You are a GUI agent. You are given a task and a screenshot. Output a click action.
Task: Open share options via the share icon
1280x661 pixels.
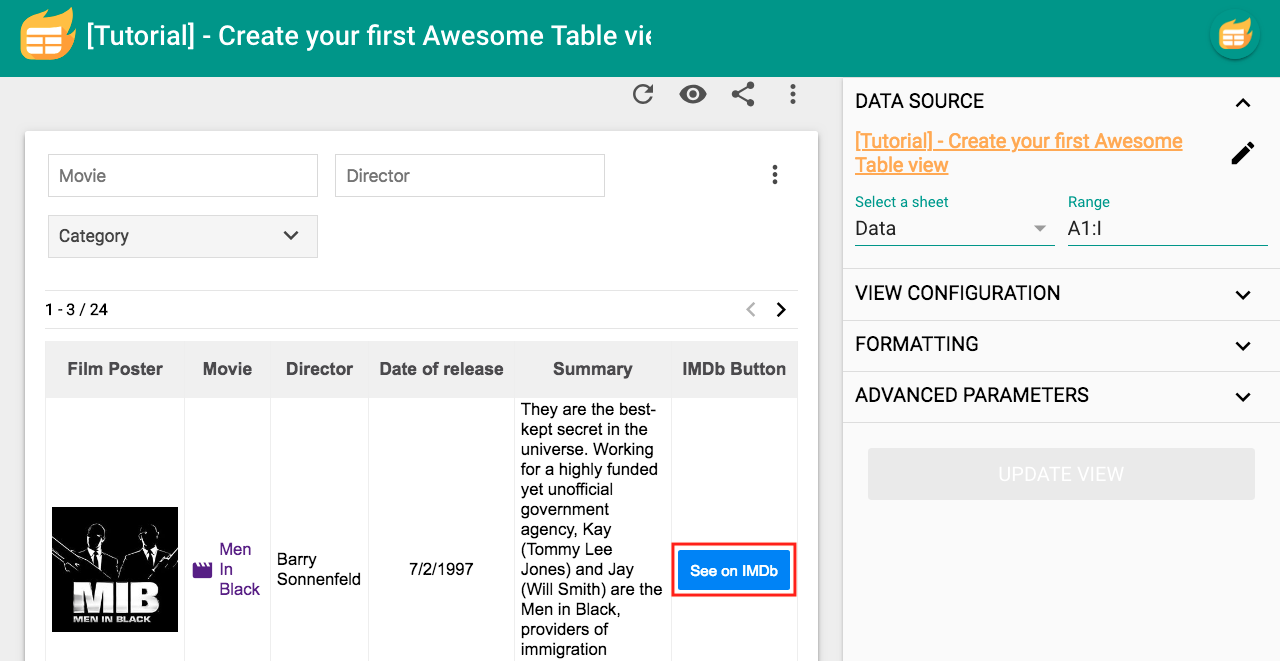743,94
